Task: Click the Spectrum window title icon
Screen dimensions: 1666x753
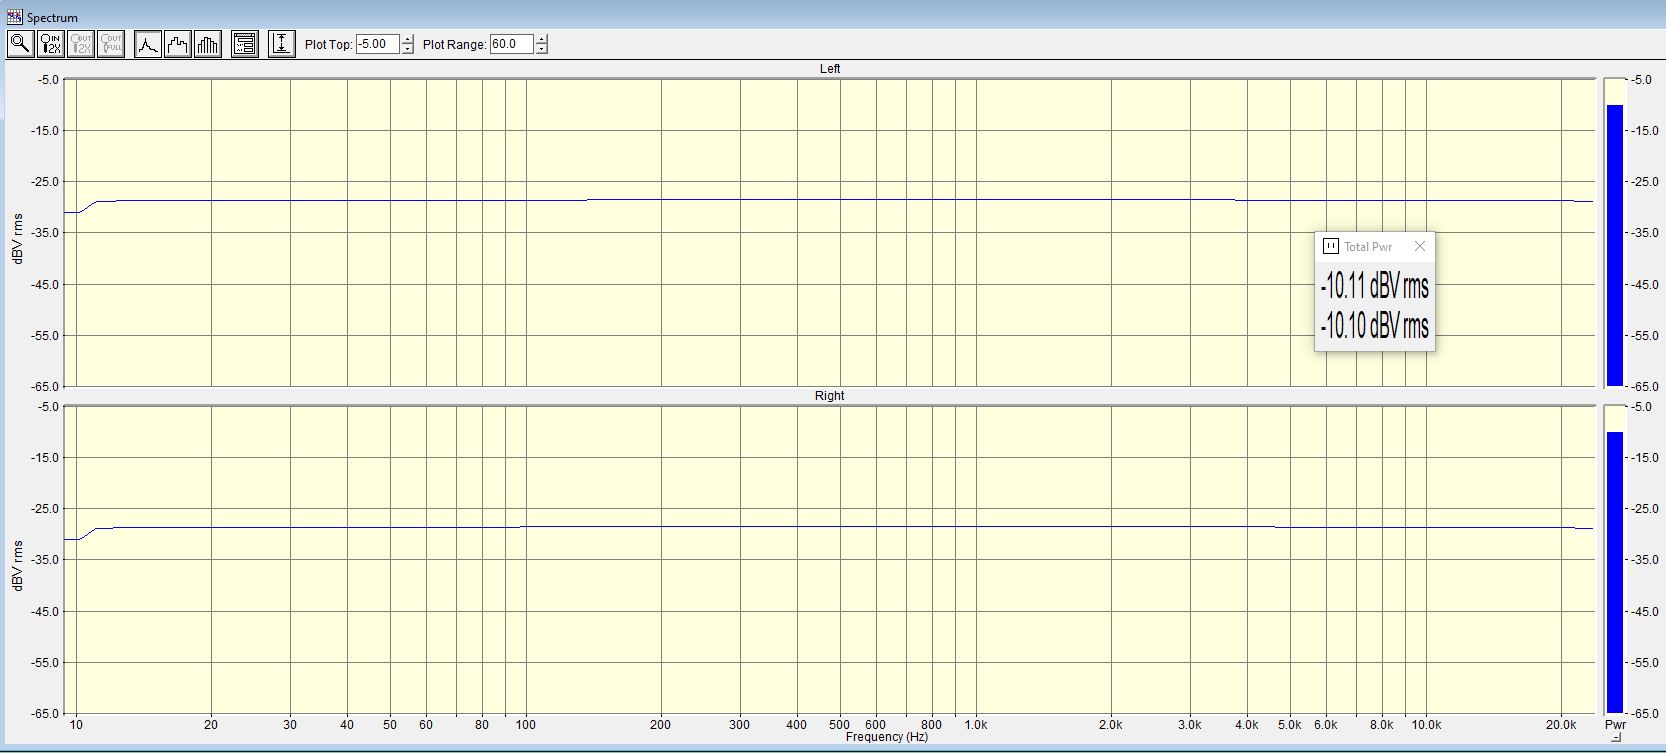Action: (x=14, y=17)
